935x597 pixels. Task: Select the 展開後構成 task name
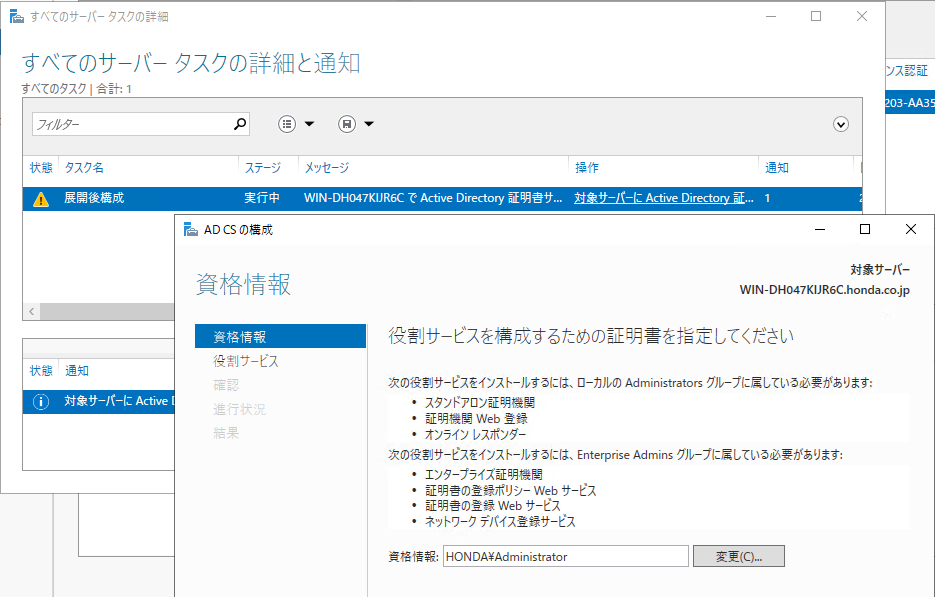(x=94, y=198)
